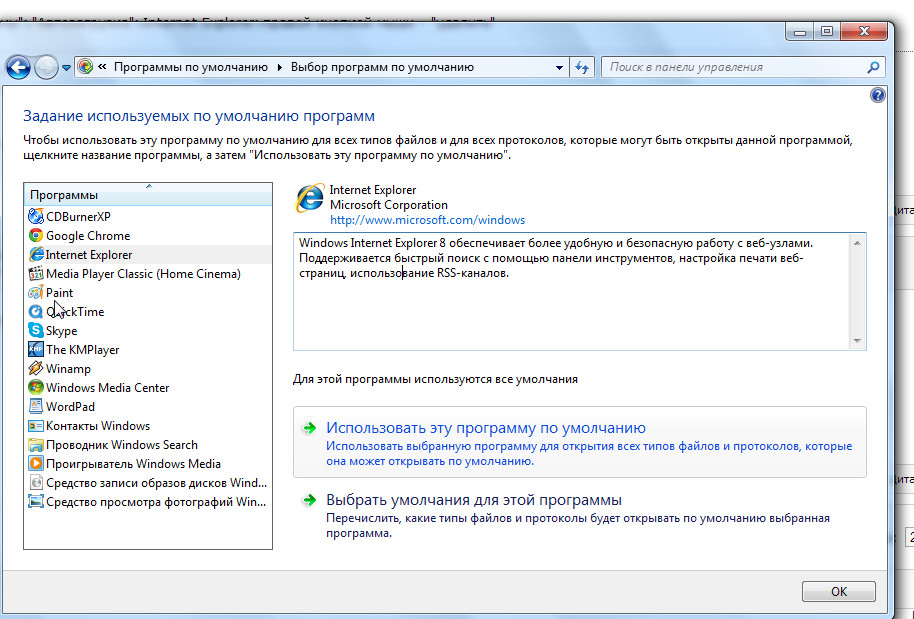914x619 pixels.
Task: Click the QuickTime icon in list
Action: click(x=36, y=312)
